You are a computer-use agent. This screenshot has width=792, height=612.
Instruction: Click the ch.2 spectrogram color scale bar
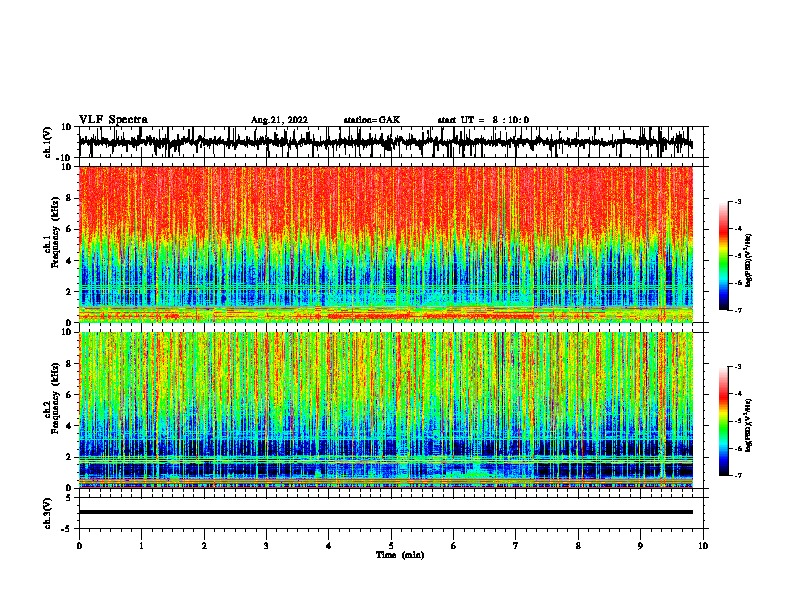(x=724, y=421)
